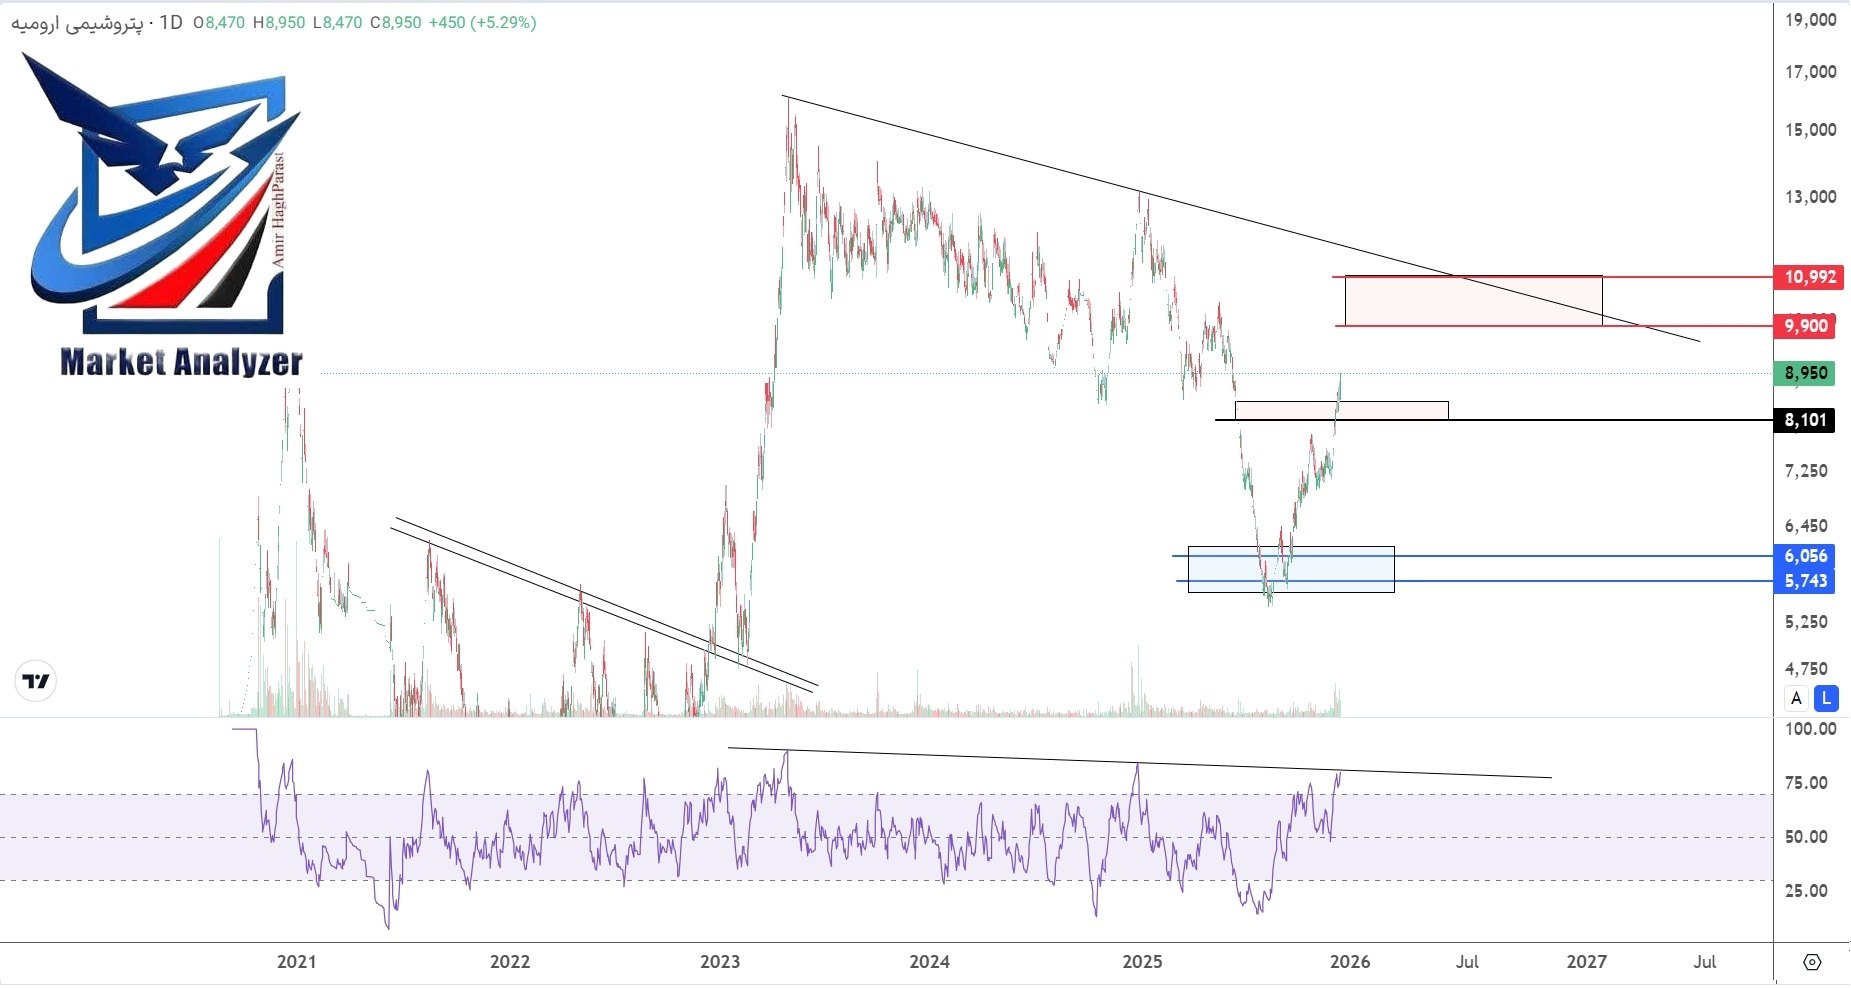Toggle auto scale 'A' button

point(1796,699)
